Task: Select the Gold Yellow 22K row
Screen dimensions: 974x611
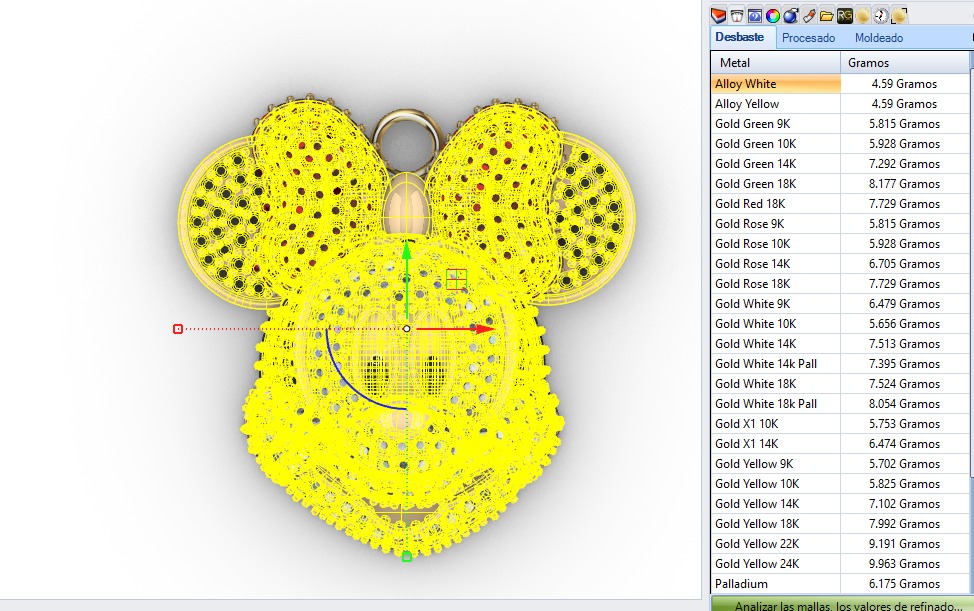Action: tap(840, 543)
